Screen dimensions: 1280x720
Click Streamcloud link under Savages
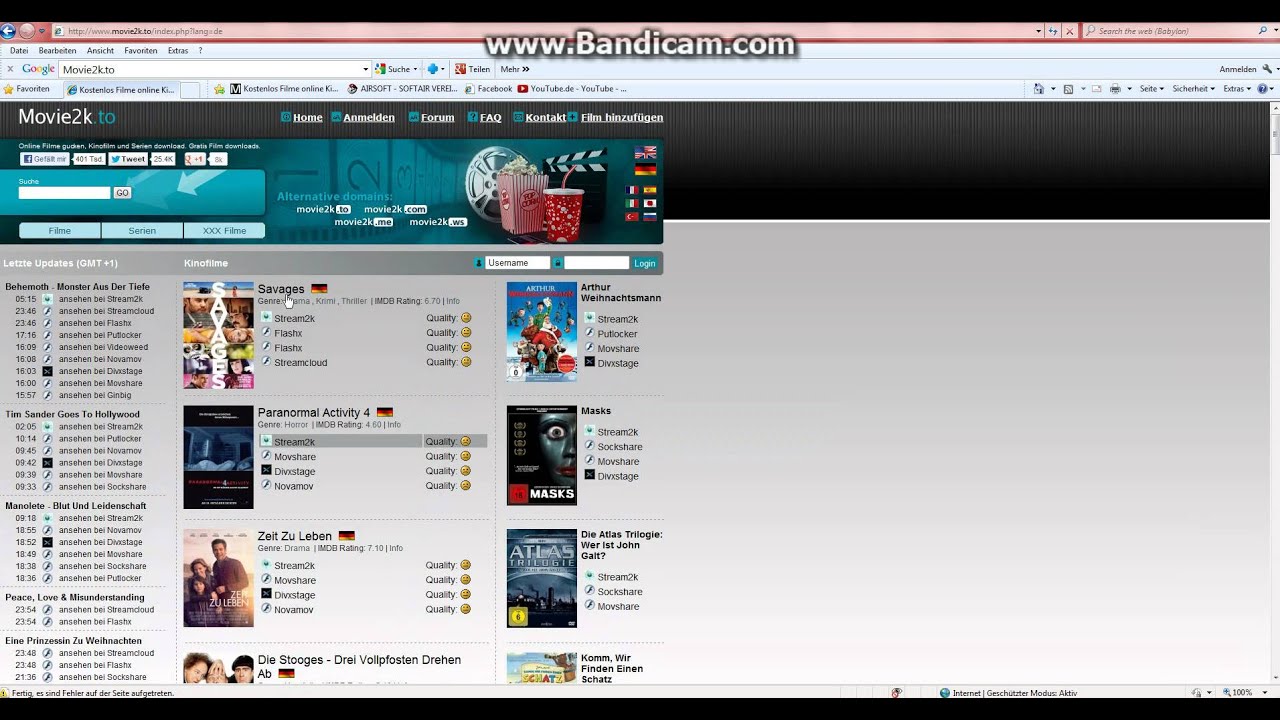coord(300,363)
